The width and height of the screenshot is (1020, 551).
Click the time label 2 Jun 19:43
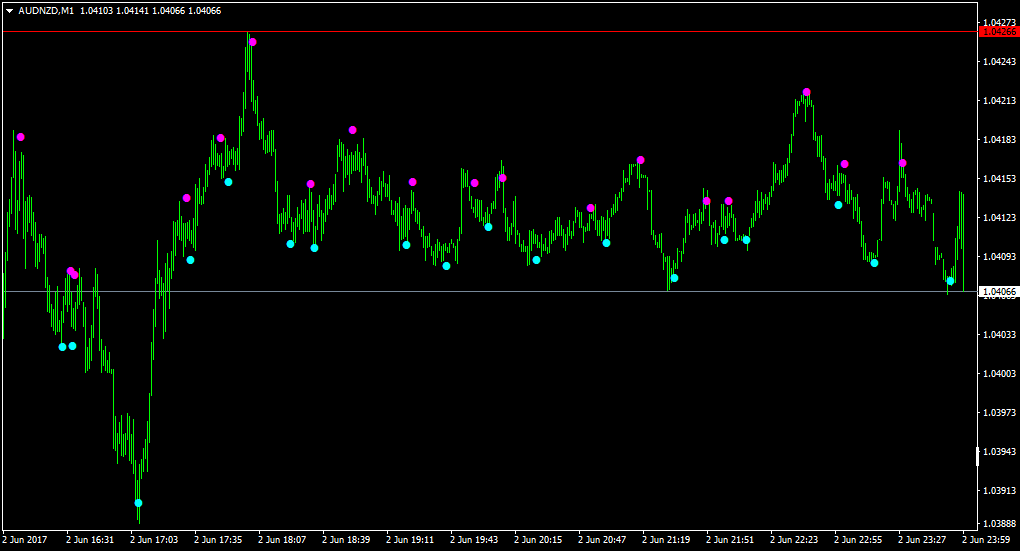474,540
